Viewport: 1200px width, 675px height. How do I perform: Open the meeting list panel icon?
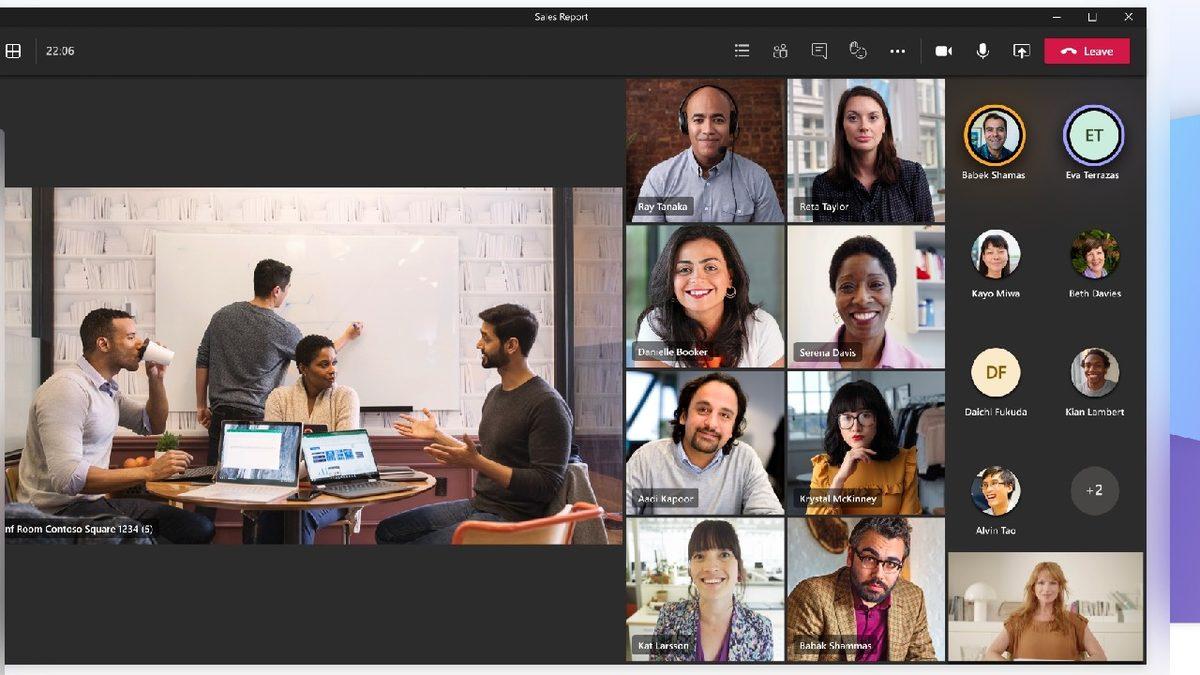click(x=742, y=51)
